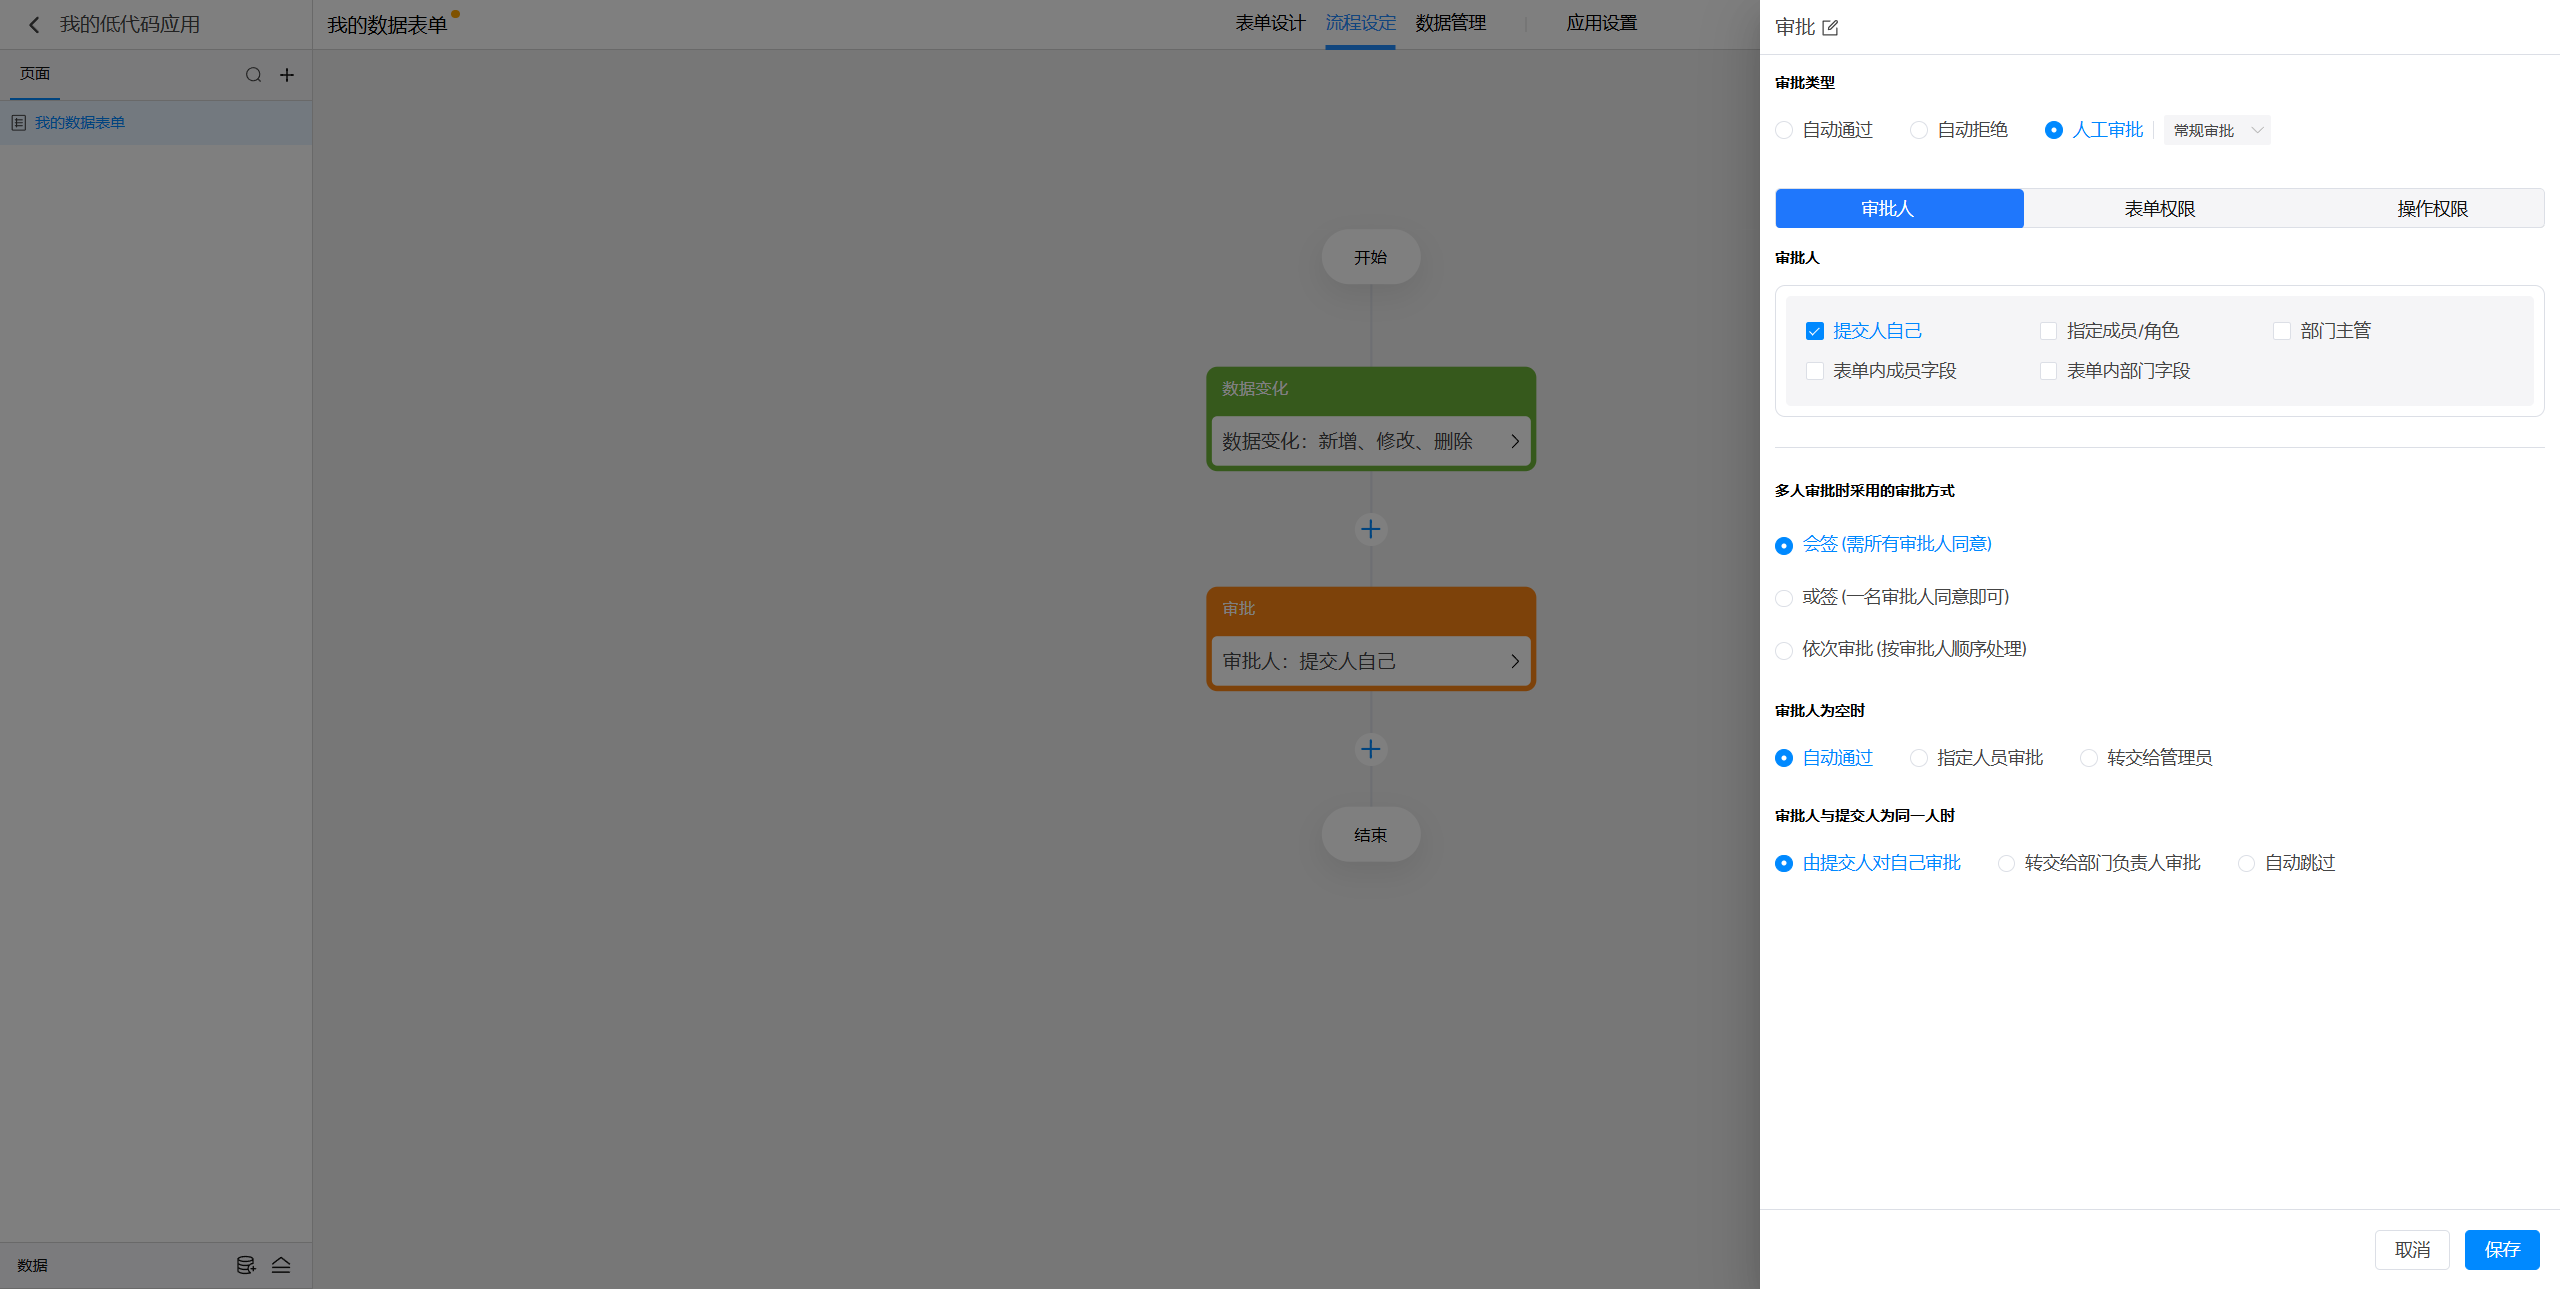Expand the 审批人：提交人自己 chevron
This screenshot has width=2560, height=1289.
point(1514,661)
